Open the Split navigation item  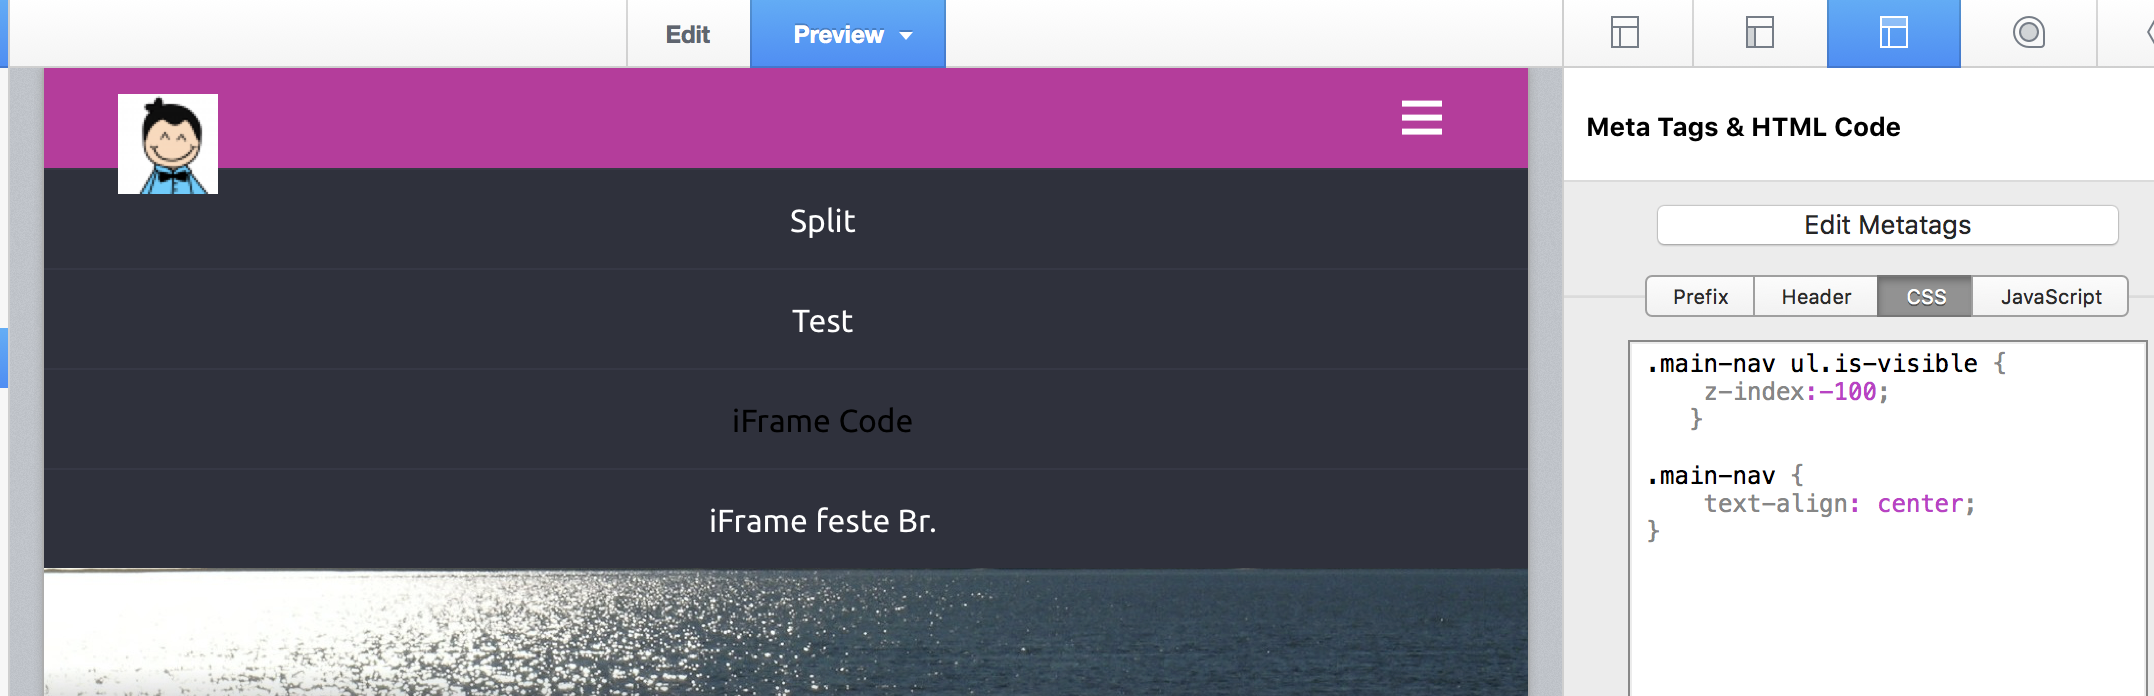click(822, 221)
